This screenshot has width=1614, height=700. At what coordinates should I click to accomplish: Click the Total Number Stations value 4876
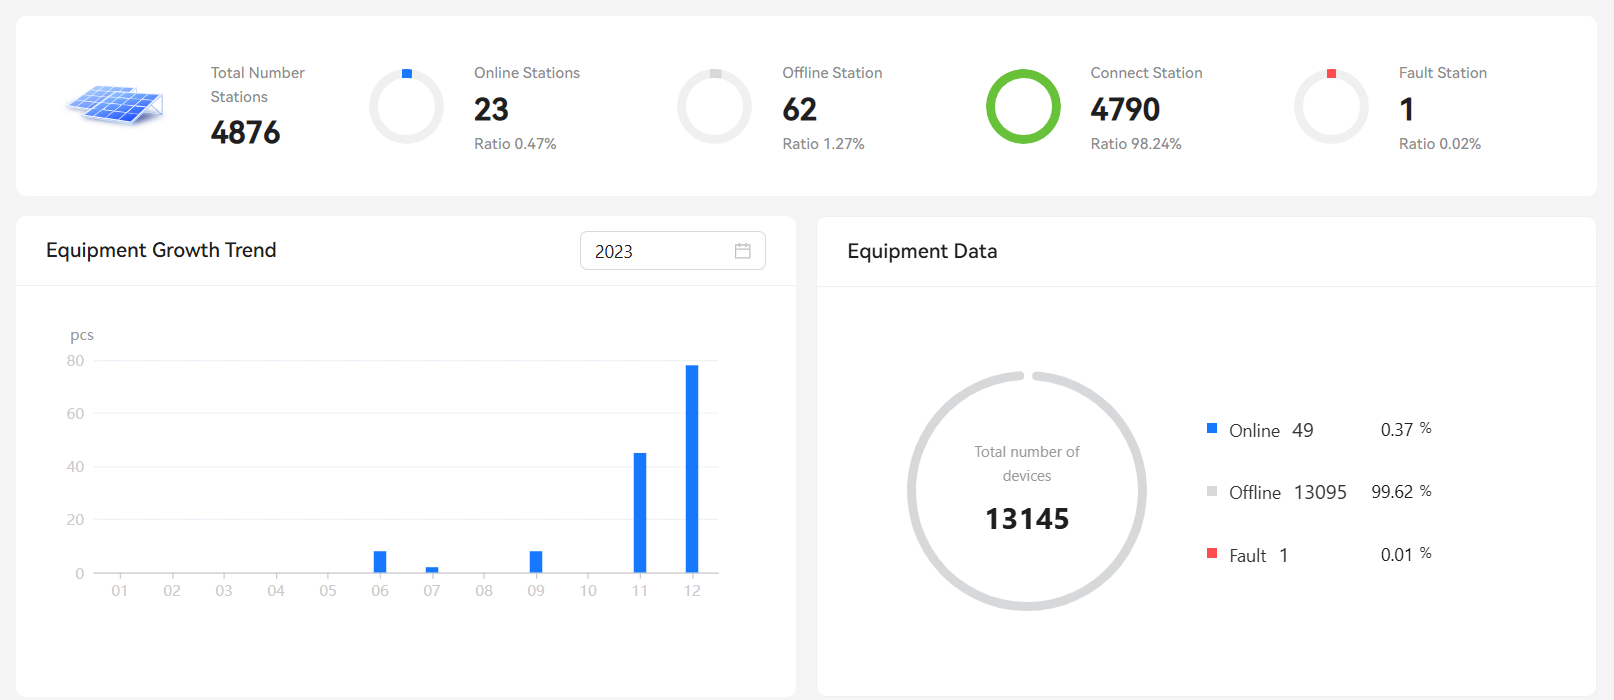click(x=245, y=132)
